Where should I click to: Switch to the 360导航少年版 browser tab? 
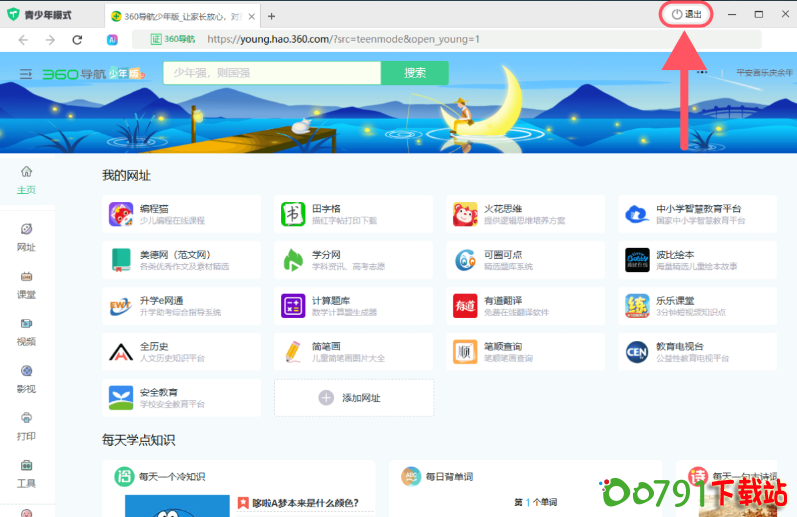[182, 16]
